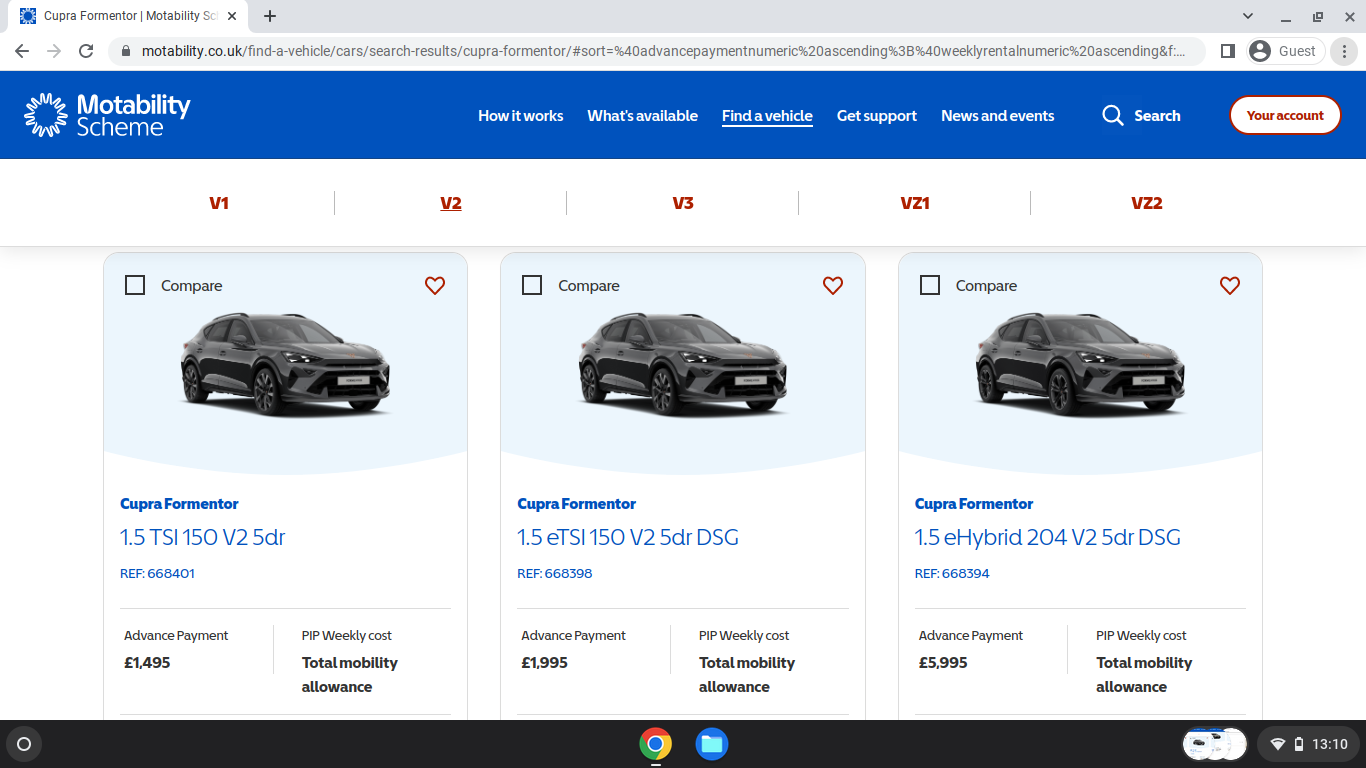Open the status tray with clock 13:10

click(x=1309, y=744)
